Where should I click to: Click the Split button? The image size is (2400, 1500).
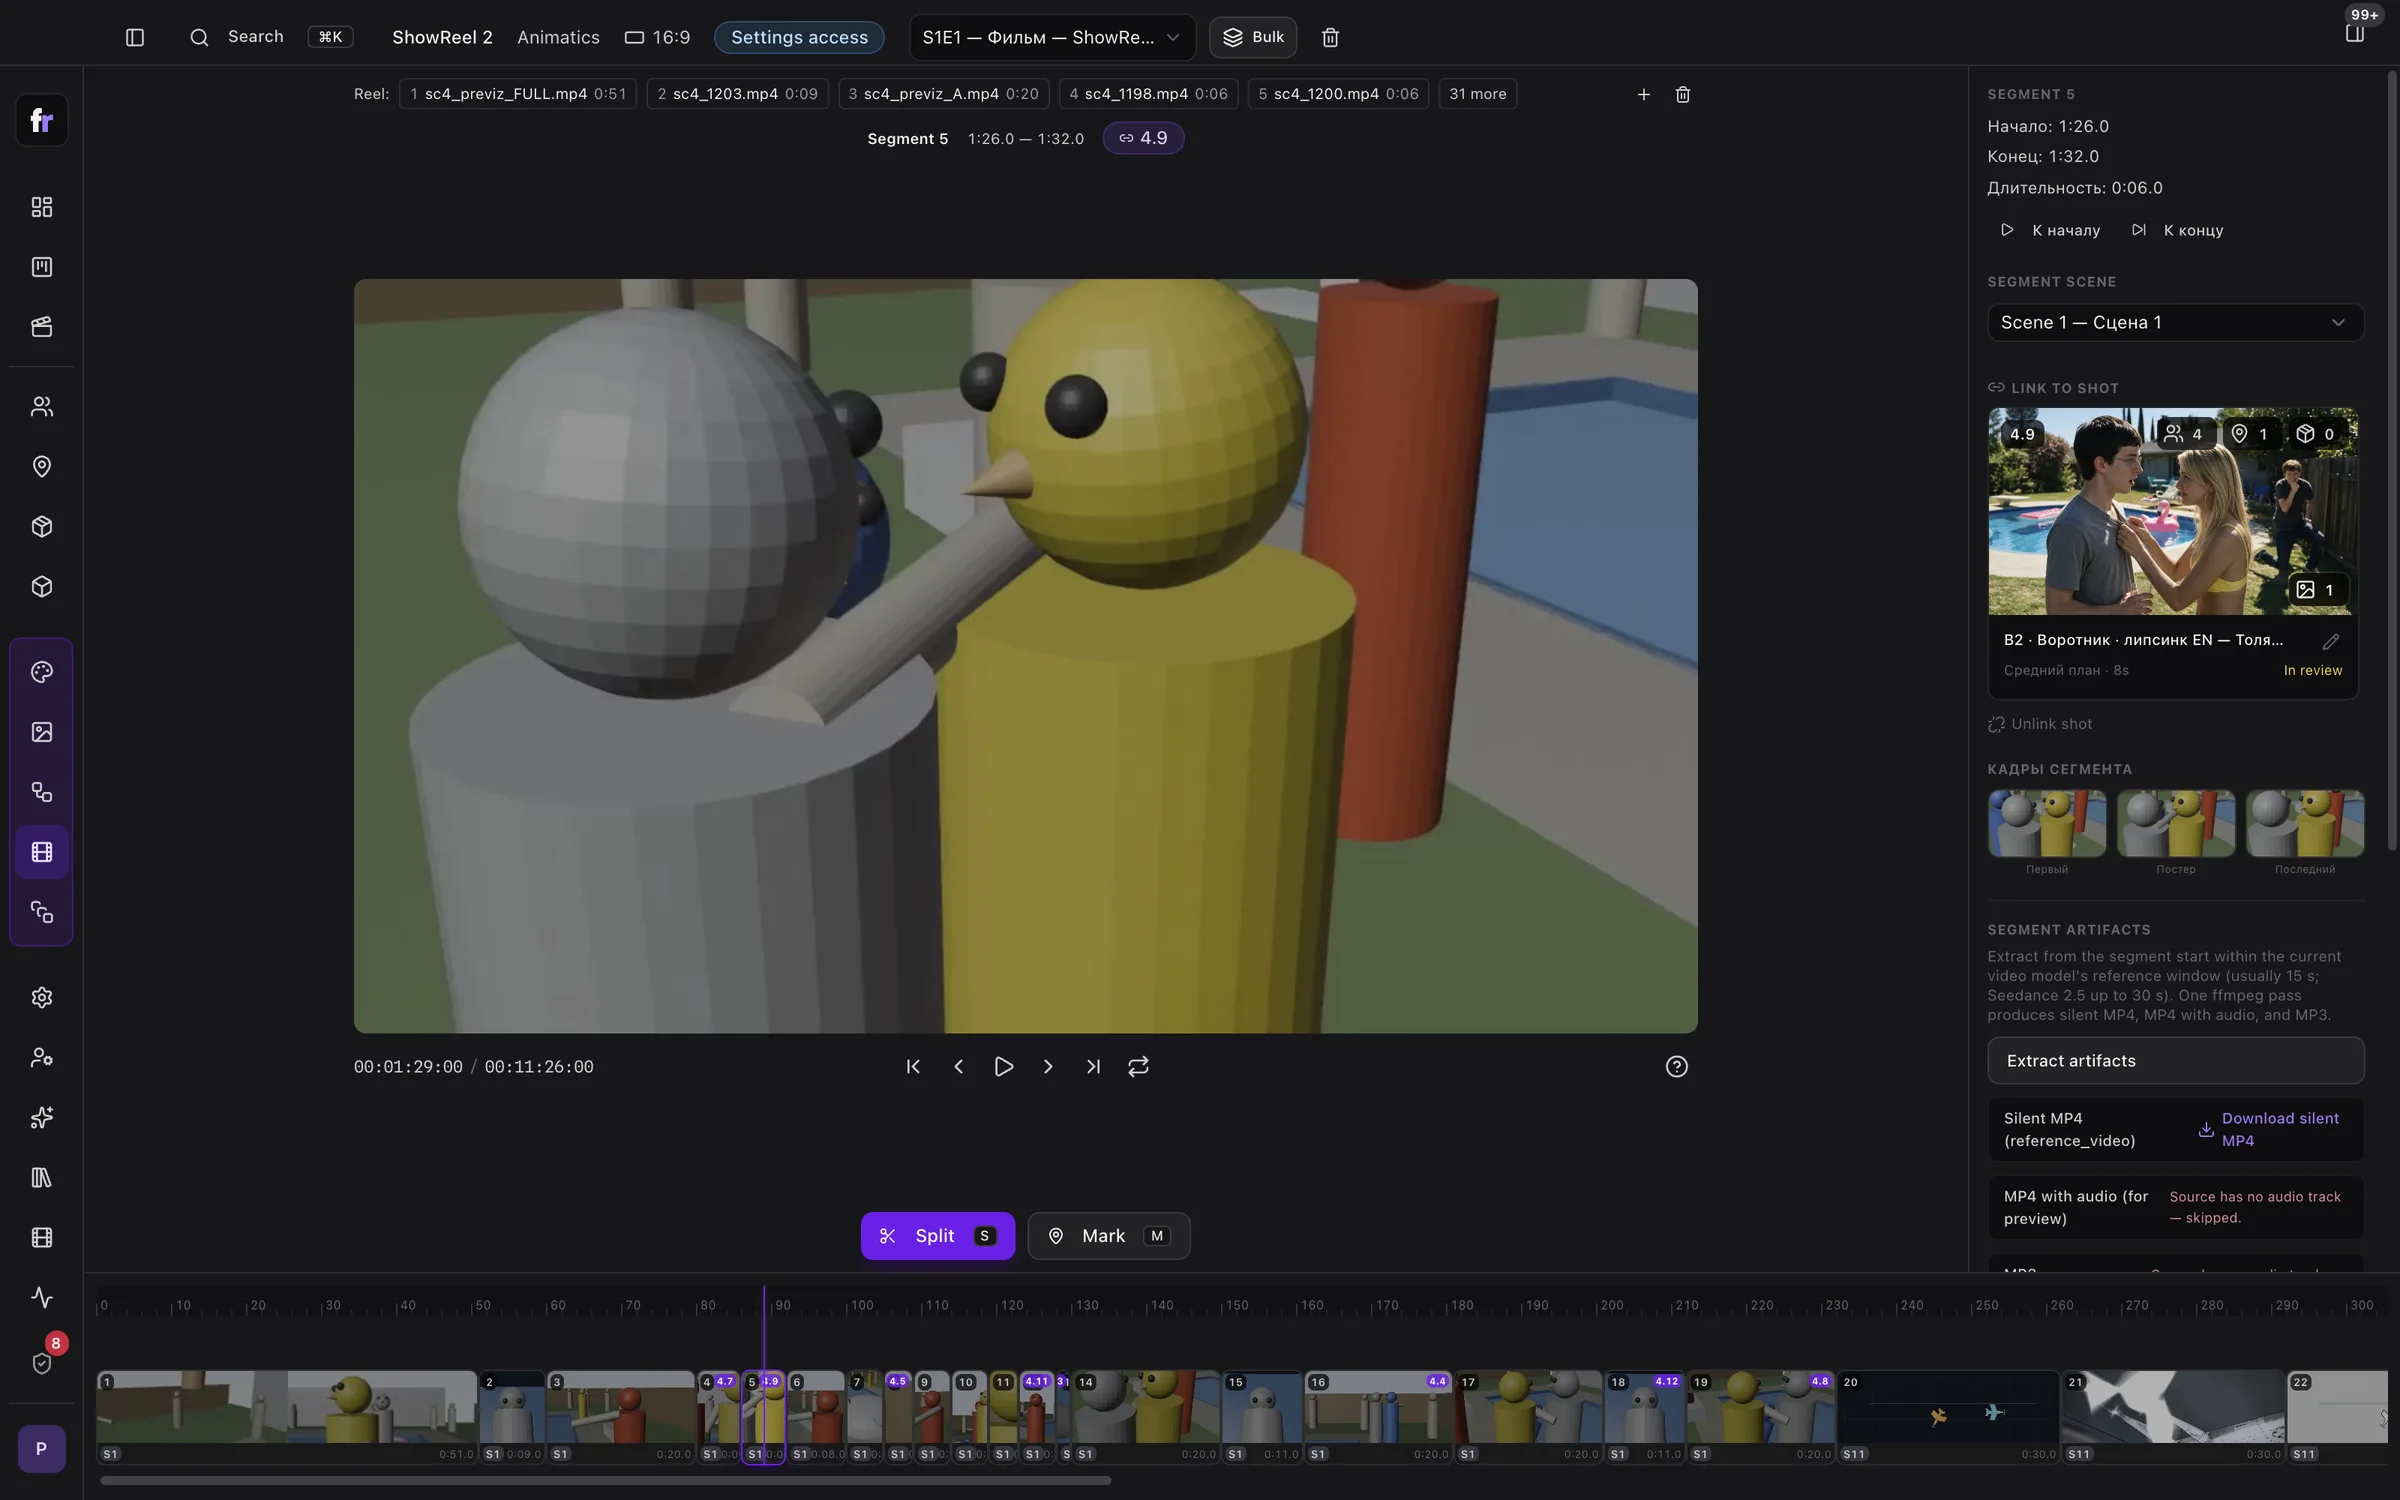(x=937, y=1236)
